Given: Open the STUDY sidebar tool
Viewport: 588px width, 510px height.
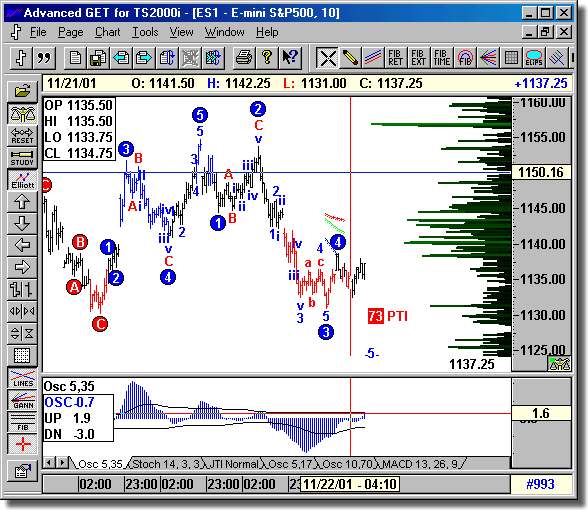Looking at the screenshot, I should (22, 158).
